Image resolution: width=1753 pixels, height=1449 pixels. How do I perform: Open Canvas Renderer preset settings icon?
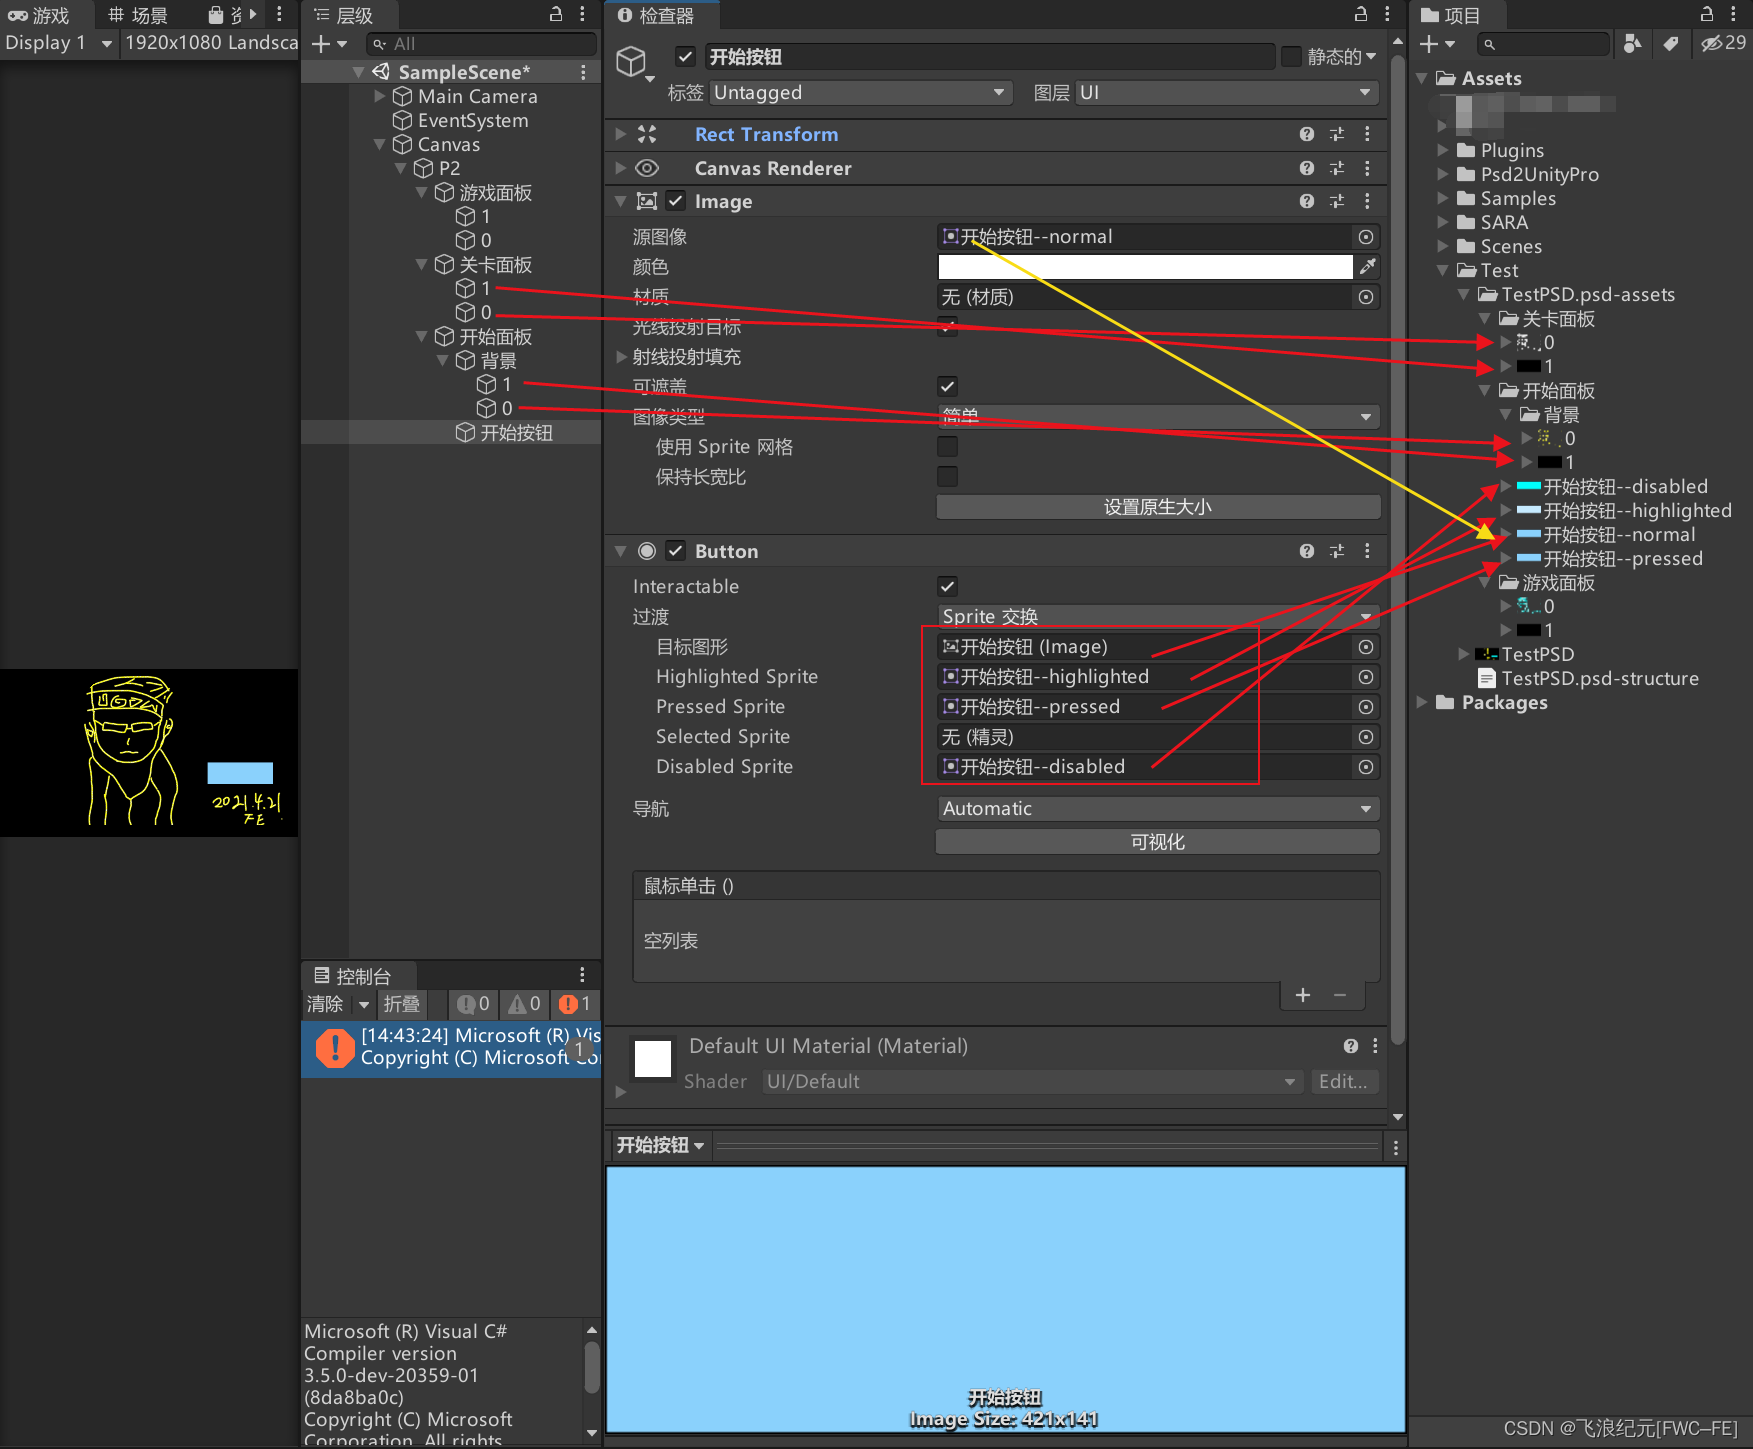[1337, 168]
